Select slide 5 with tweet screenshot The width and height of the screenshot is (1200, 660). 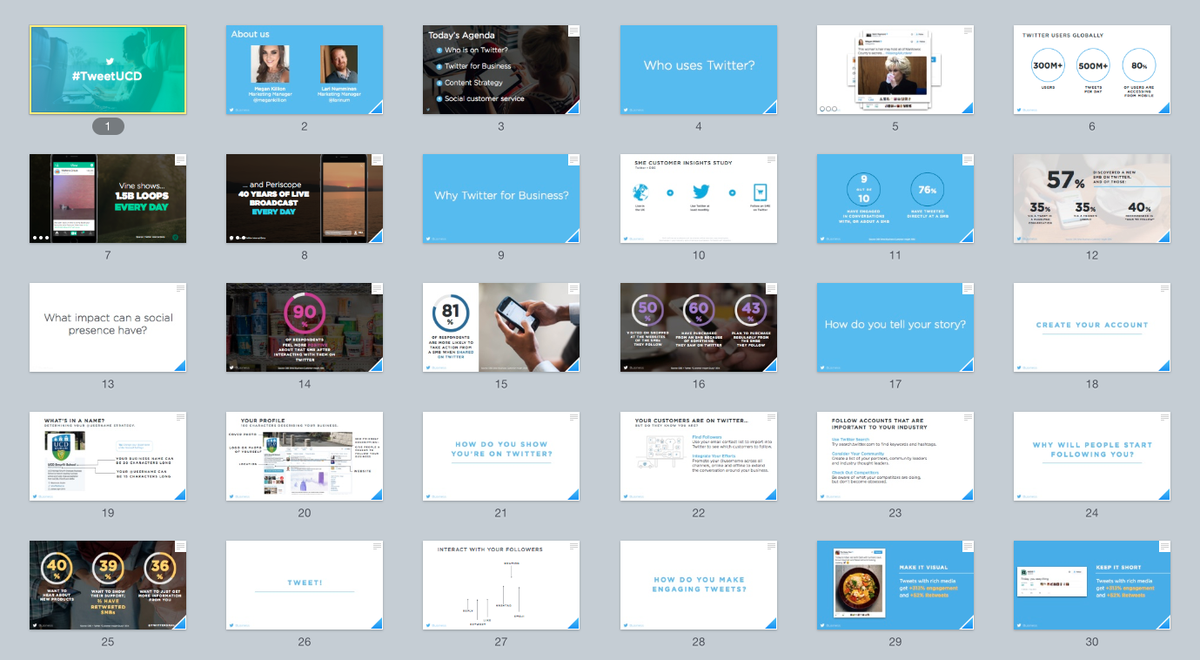[895, 70]
